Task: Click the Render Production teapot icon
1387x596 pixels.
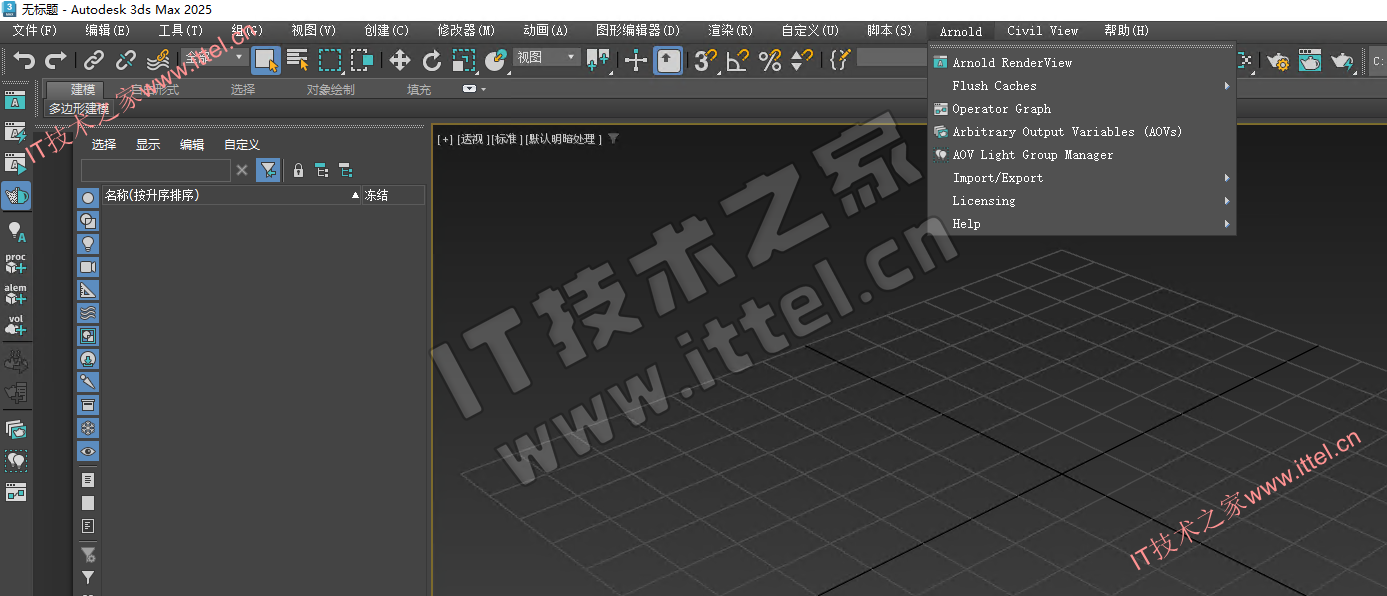Action: (1342, 61)
